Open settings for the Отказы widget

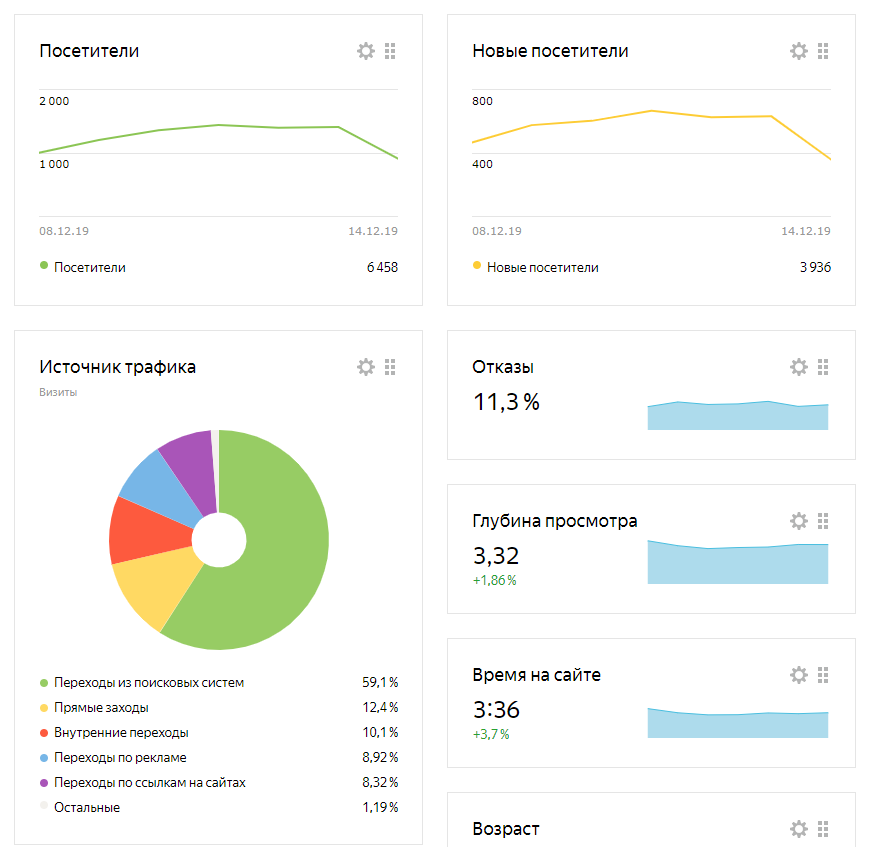pos(799,367)
